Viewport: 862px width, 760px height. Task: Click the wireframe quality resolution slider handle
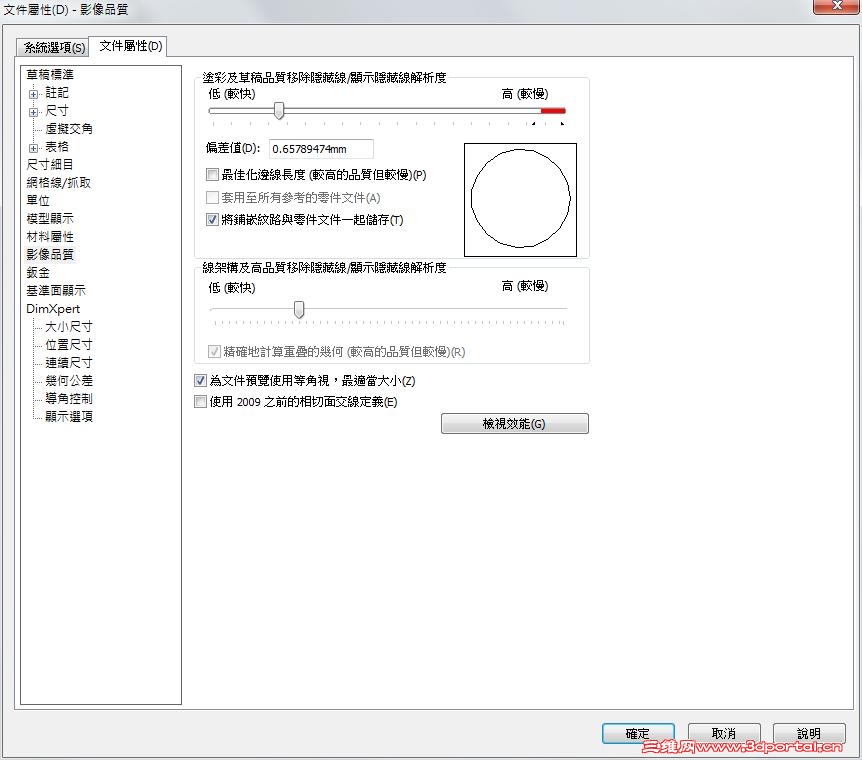(299, 310)
